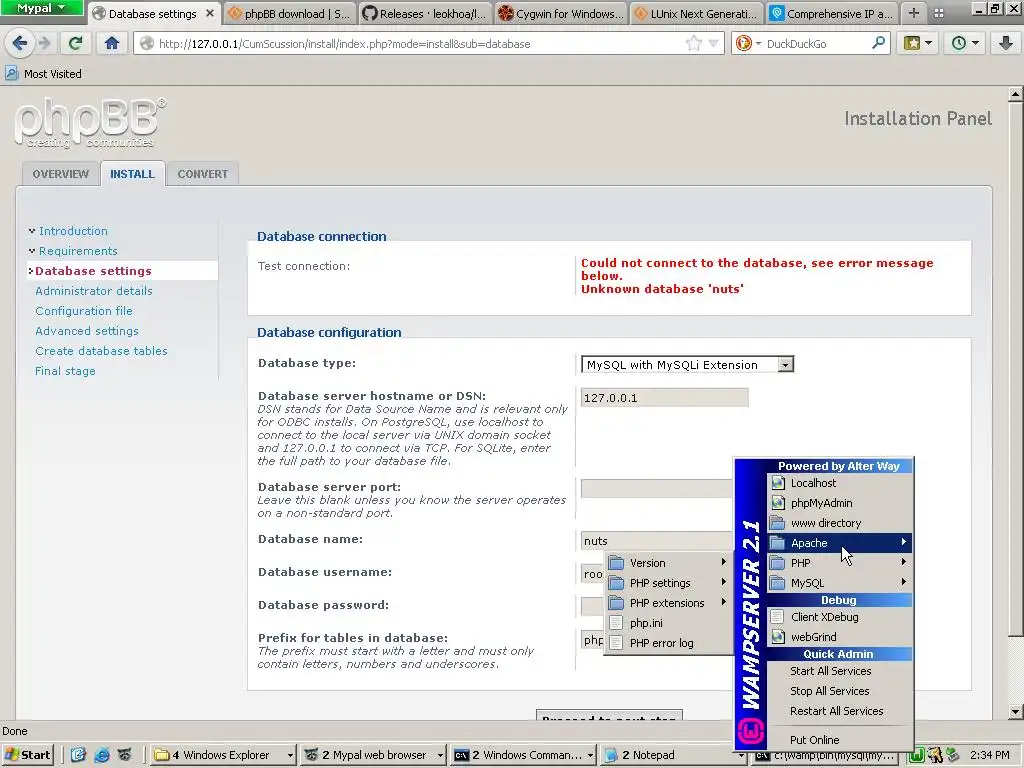This screenshot has height=768, width=1024.
Task: Click the tab groups grid icon
Action: coord(938,13)
